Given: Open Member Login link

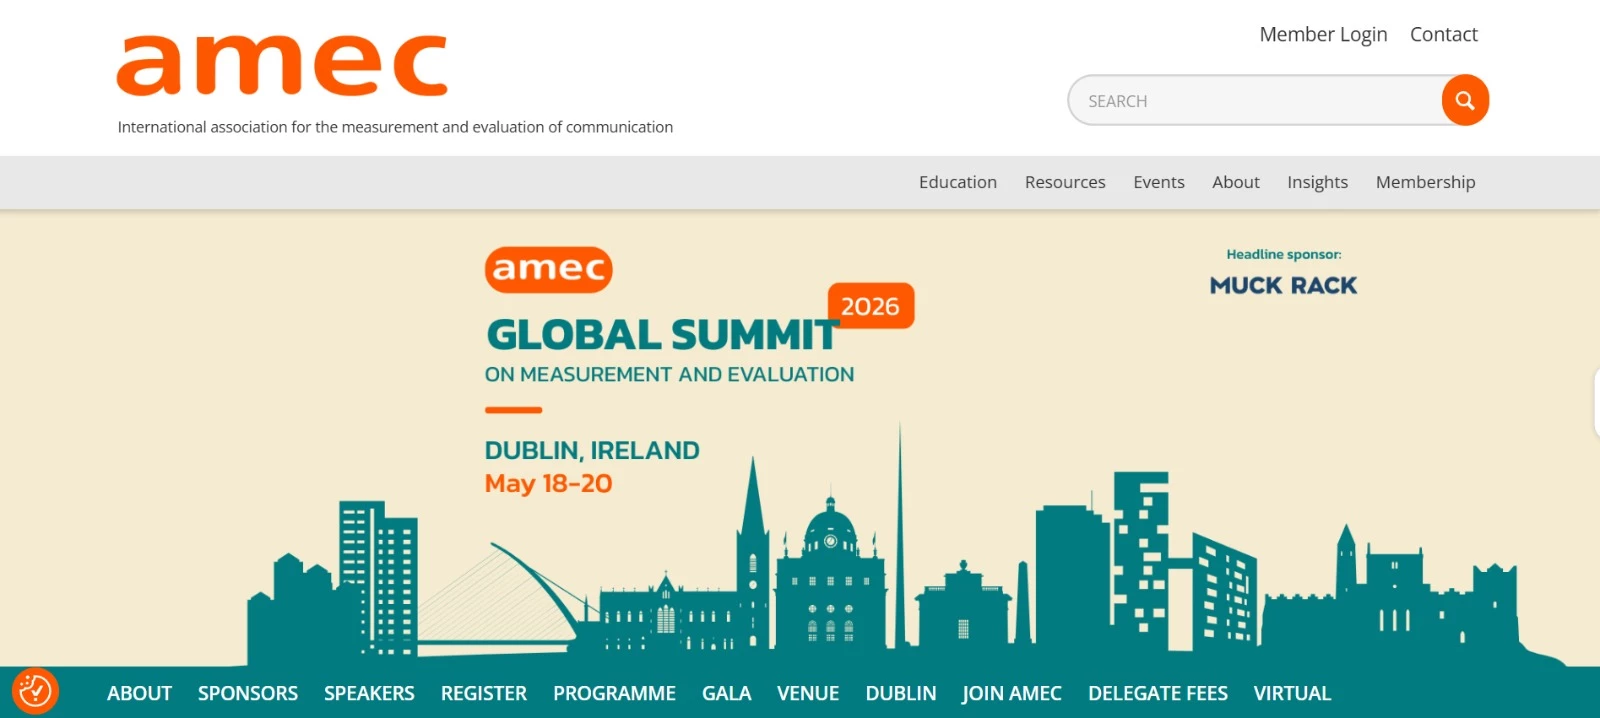Looking at the screenshot, I should (1323, 34).
